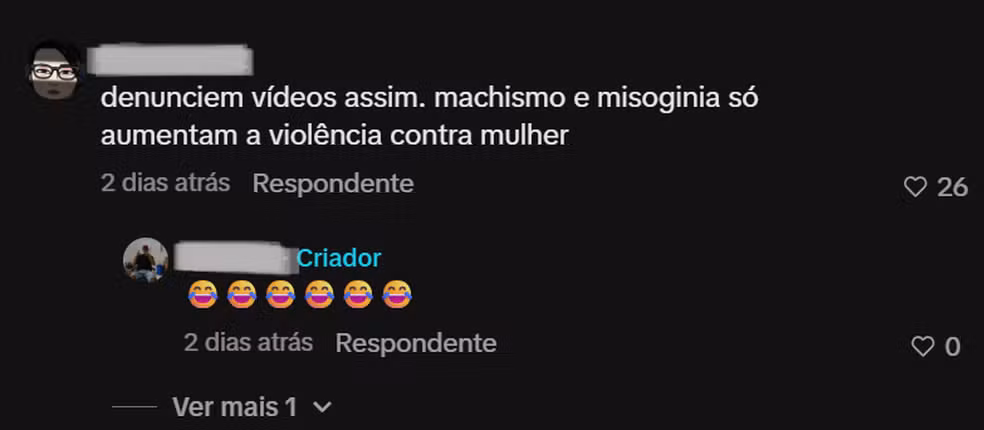Click the 0 like count number
984x430 pixels.
(952, 347)
